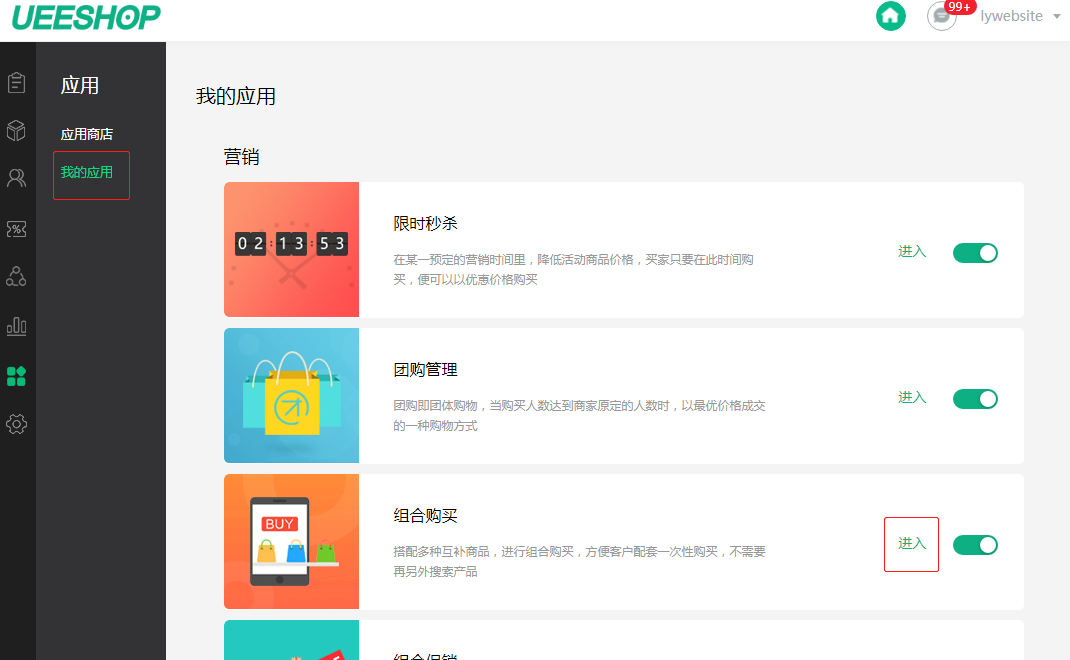Click the lywebsite username

(1011, 16)
